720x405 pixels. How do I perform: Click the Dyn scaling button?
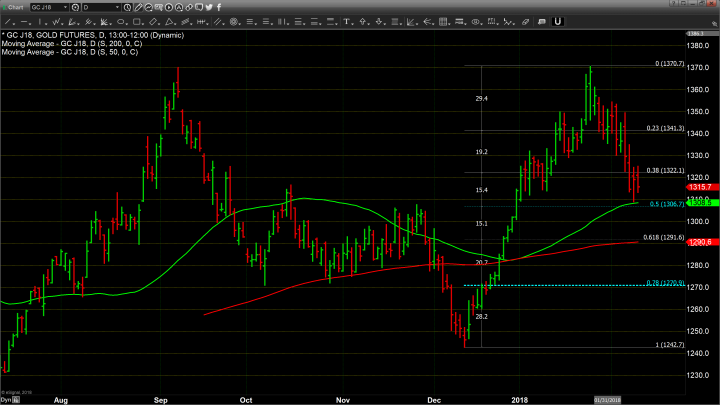6,399
